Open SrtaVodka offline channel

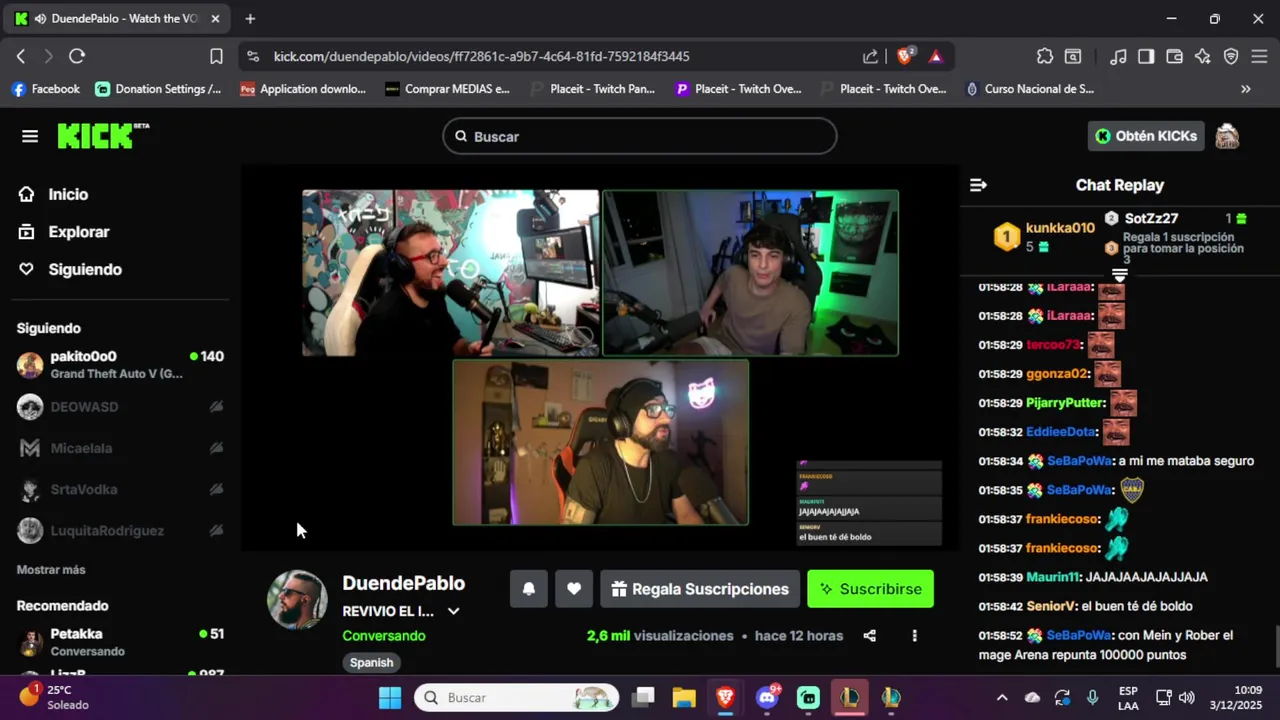(120, 489)
